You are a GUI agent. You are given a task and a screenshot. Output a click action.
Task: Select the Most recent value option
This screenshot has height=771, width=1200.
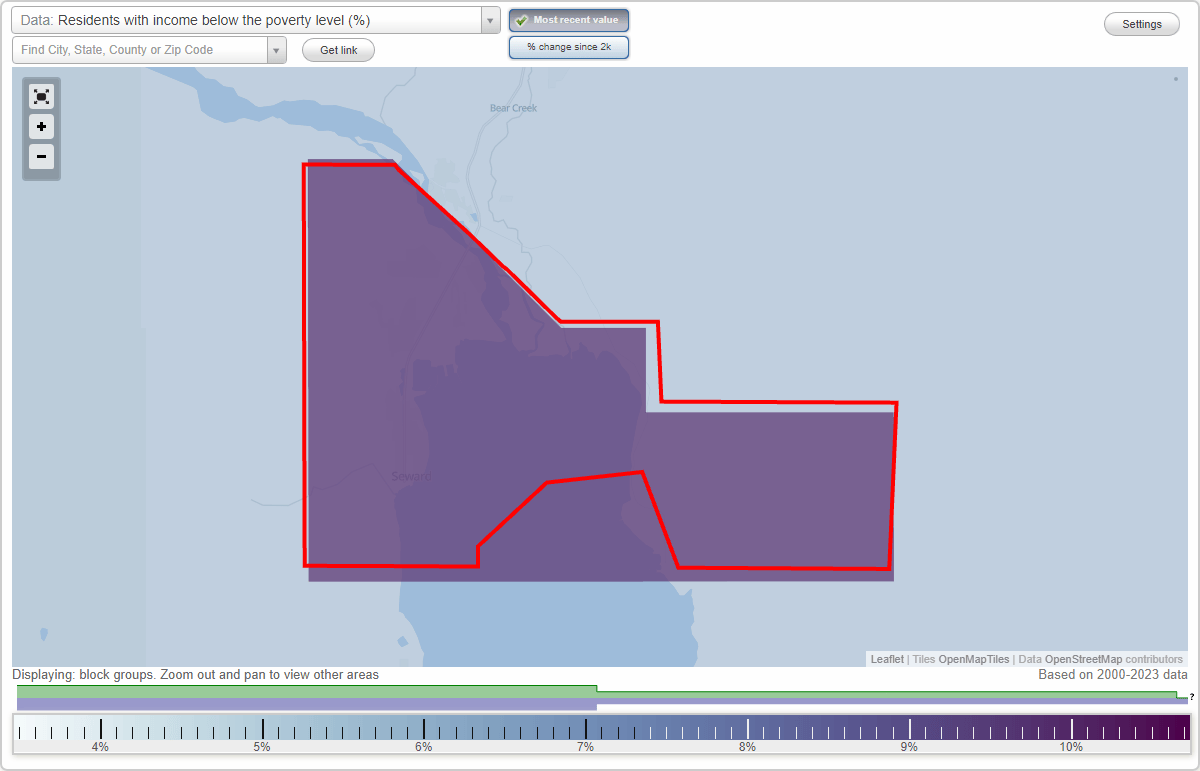coord(569,20)
